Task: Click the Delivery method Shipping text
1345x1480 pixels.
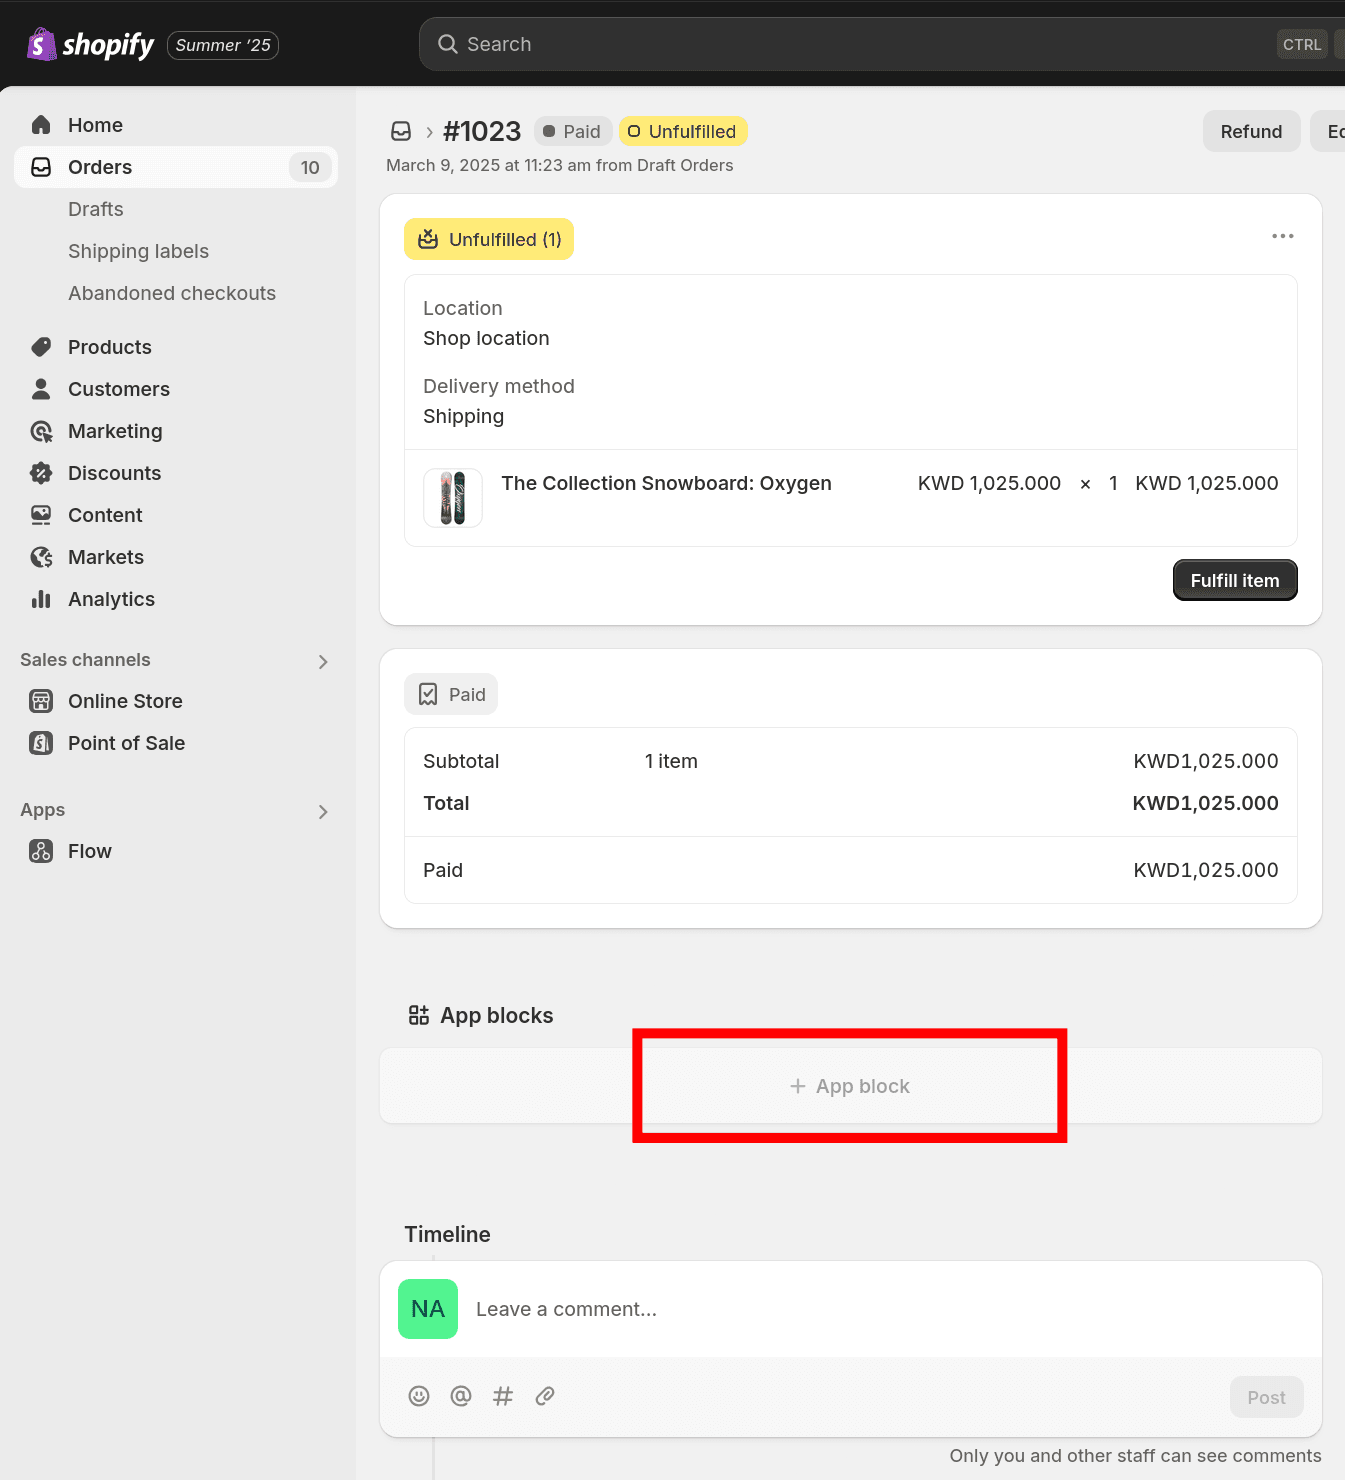Action: 463,416
